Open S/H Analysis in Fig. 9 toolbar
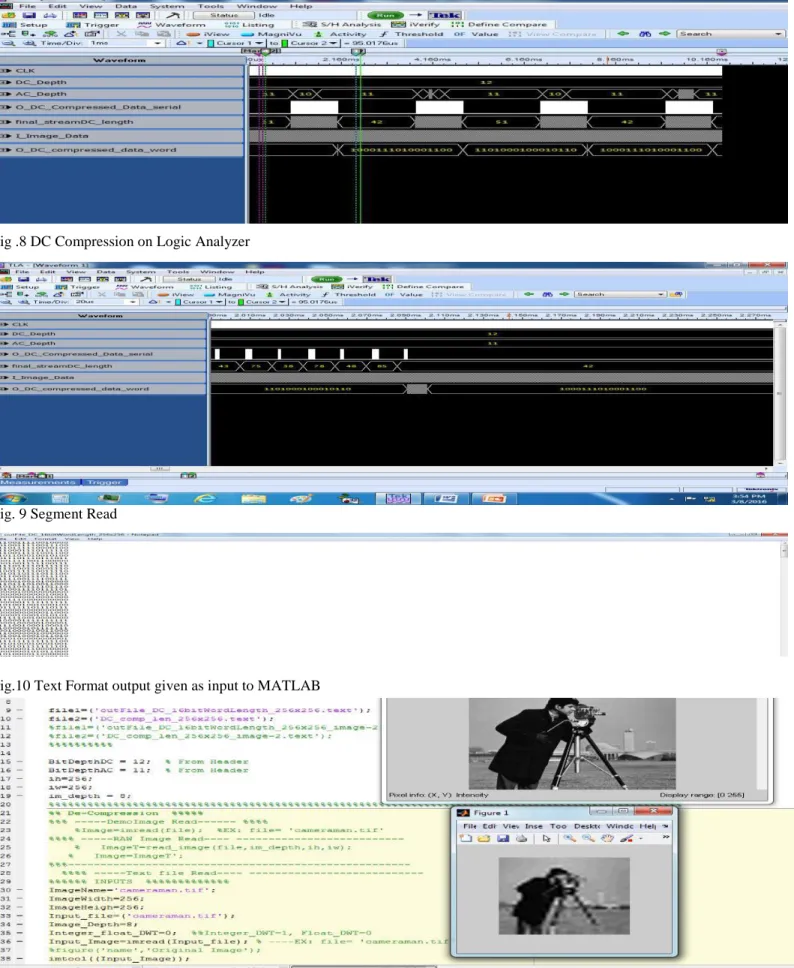Image resolution: width=794 pixels, height=968 pixels. click(x=290, y=286)
